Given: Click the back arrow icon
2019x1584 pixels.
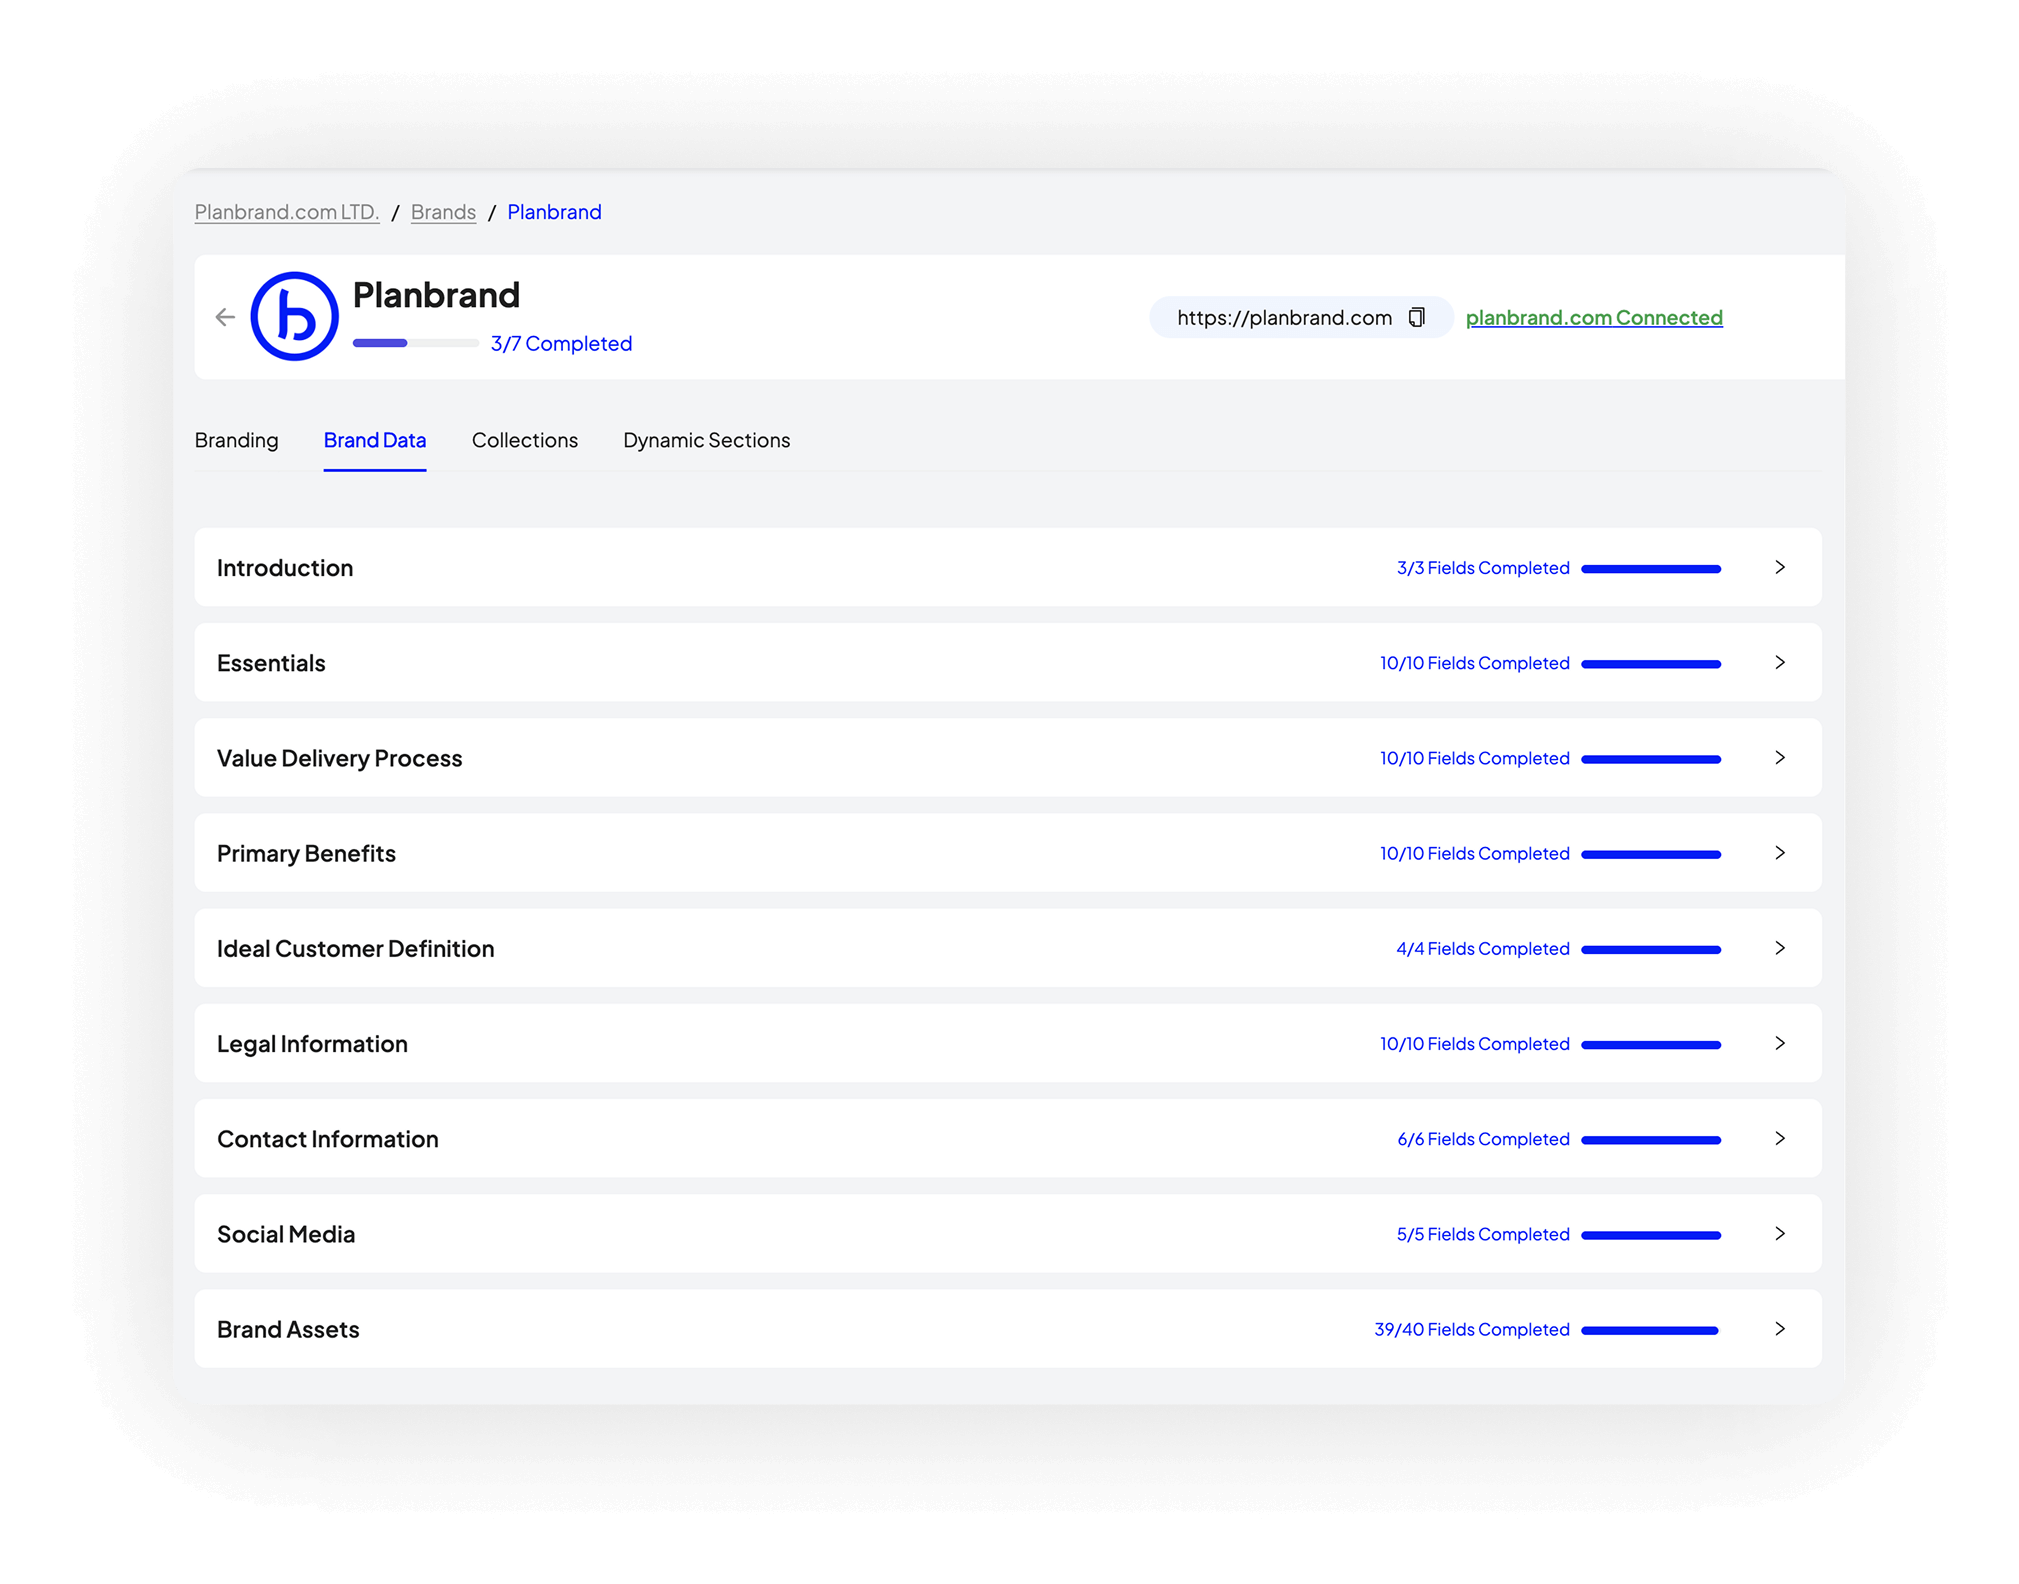Looking at the screenshot, I should point(225,317).
